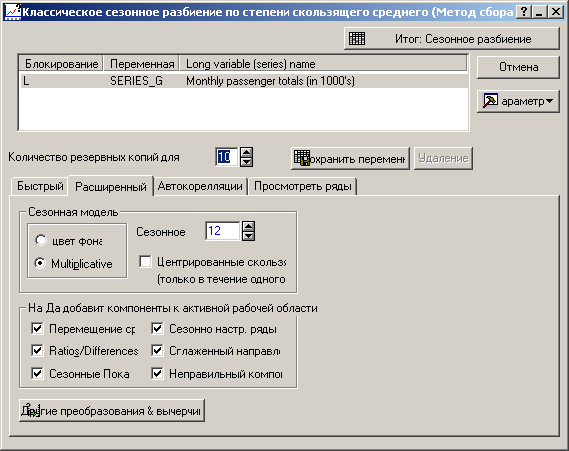The image size is (569, 451).
Task: Click the Блокирование column header
Action: click(x=61, y=64)
